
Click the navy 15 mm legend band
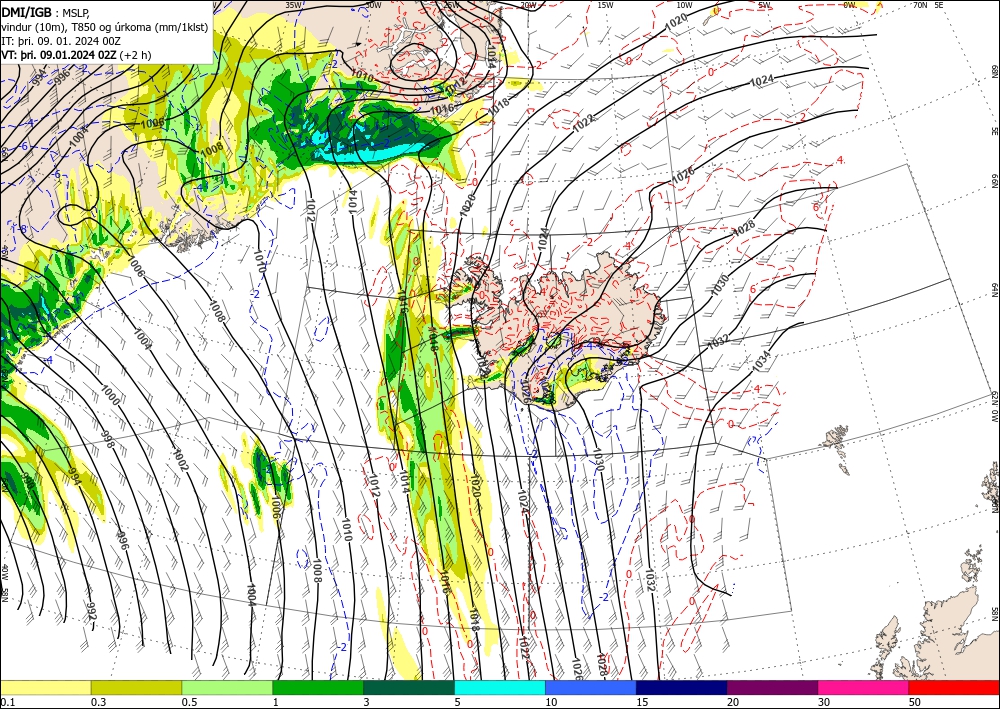[x=681, y=687]
